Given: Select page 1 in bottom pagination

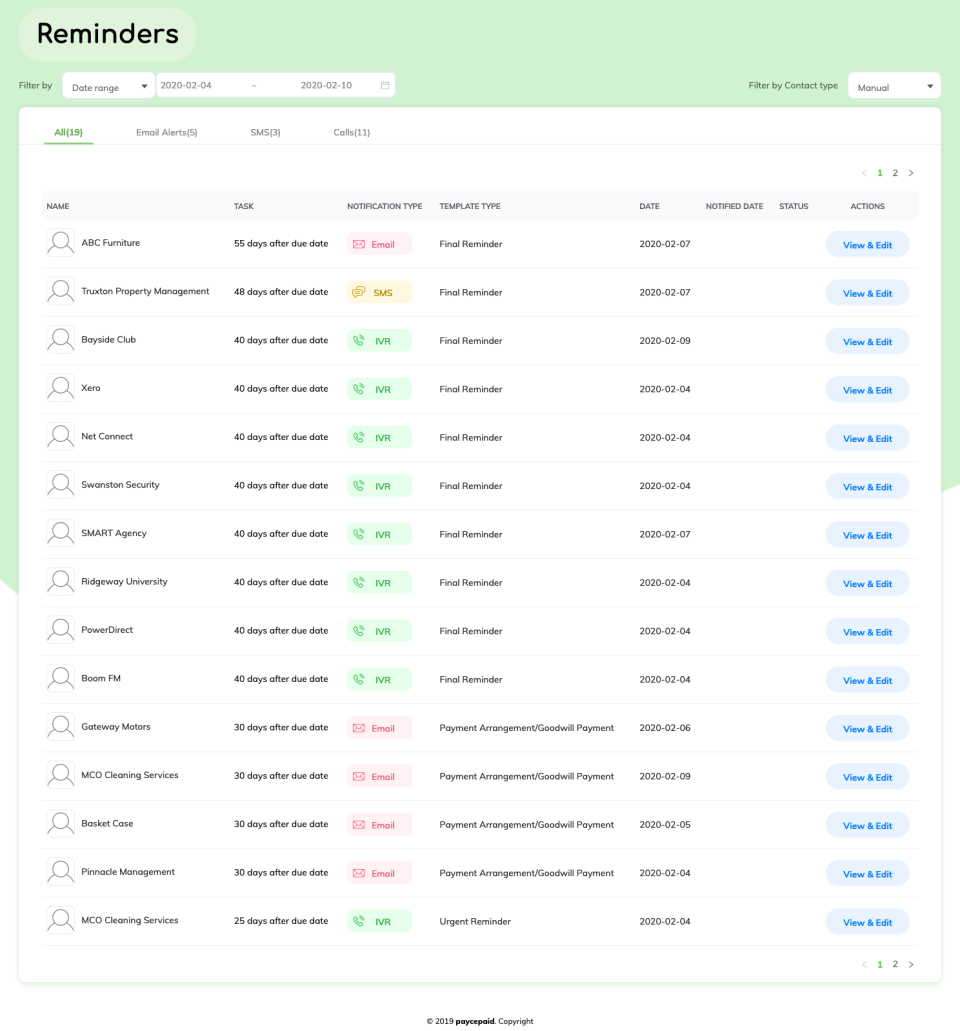Looking at the screenshot, I should pos(880,965).
